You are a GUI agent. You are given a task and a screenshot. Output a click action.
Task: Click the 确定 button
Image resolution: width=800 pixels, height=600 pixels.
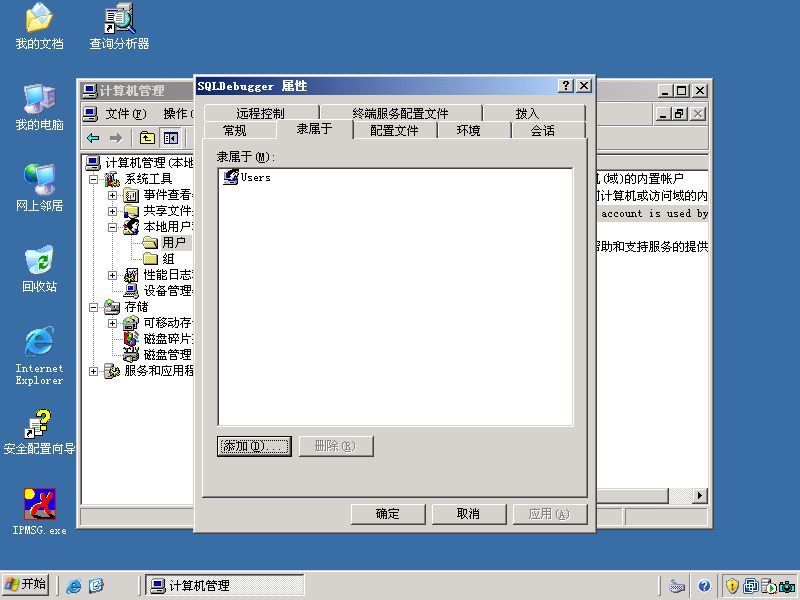[x=388, y=514]
